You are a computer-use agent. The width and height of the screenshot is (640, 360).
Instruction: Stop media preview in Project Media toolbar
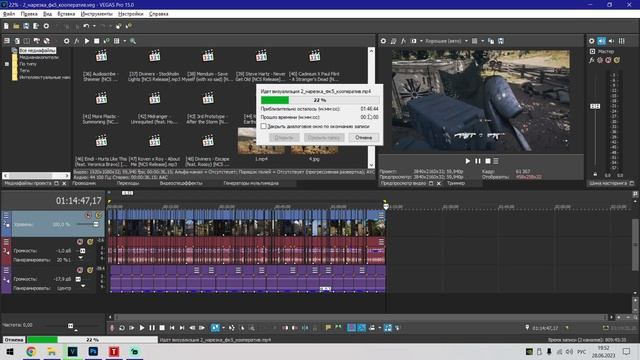tap(96, 41)
